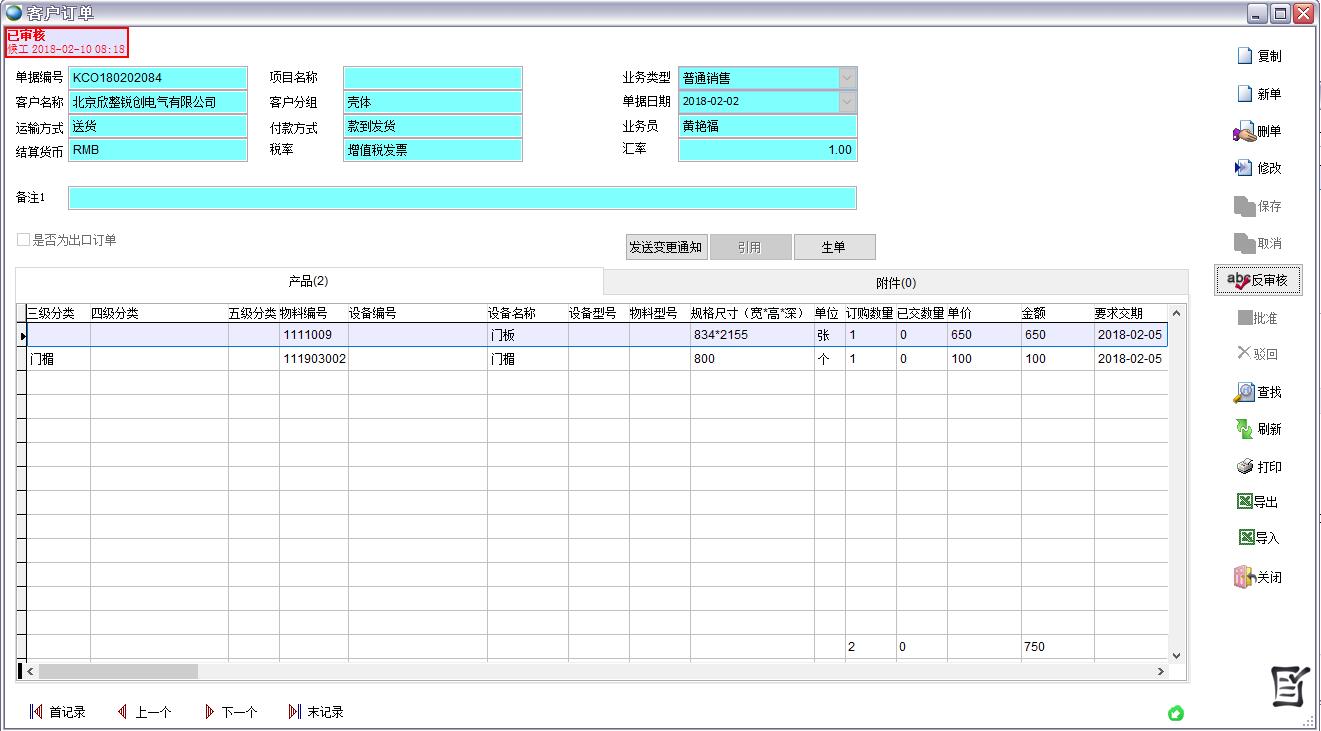Viewport: 1321px width, 731px height.
Task: Create a new order with 新单
Action: [x=1245, y=94]
